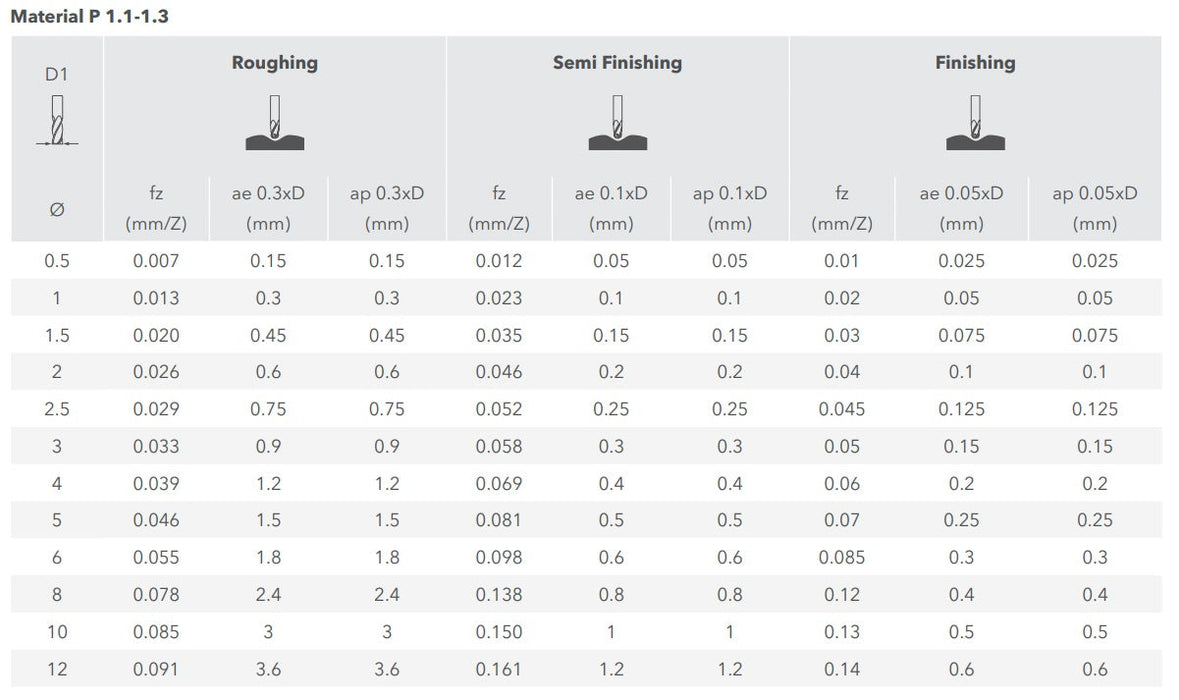The width and height of the screenshot is (1179, 700).
Task: Click the finishing fz value 0.085
Action: click(x=841, y=557)
